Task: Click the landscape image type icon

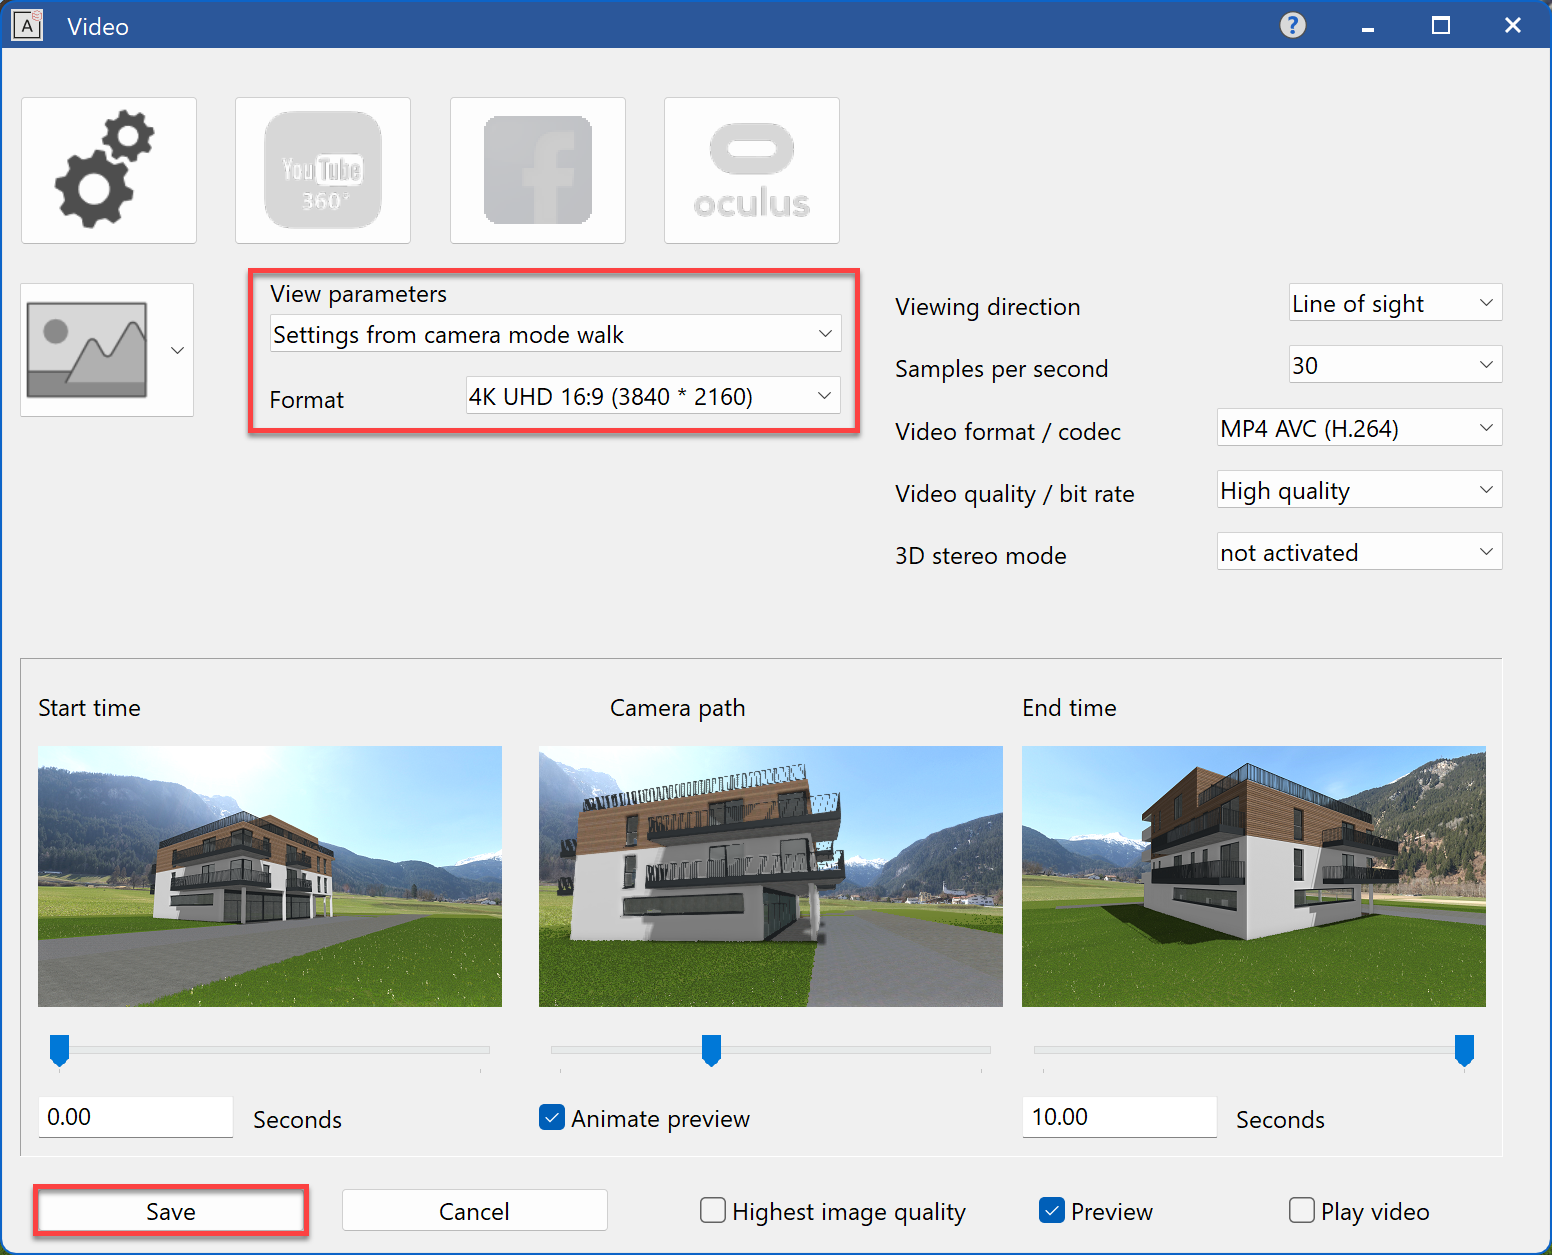Action: coord(88,350)
